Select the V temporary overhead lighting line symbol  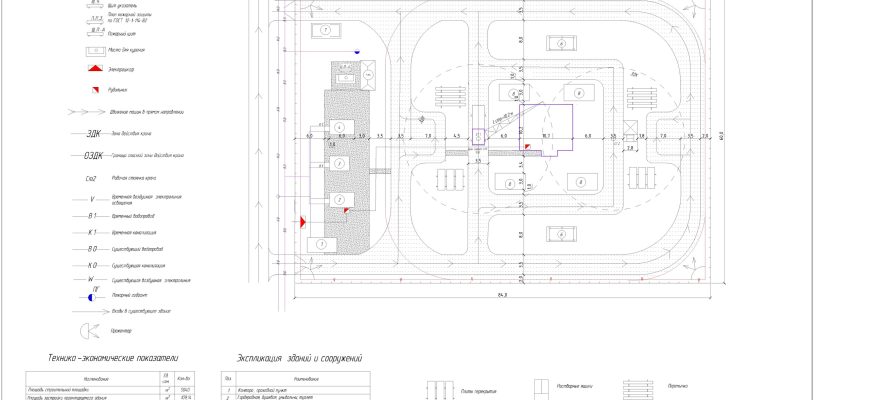click(x=92, y=199)
